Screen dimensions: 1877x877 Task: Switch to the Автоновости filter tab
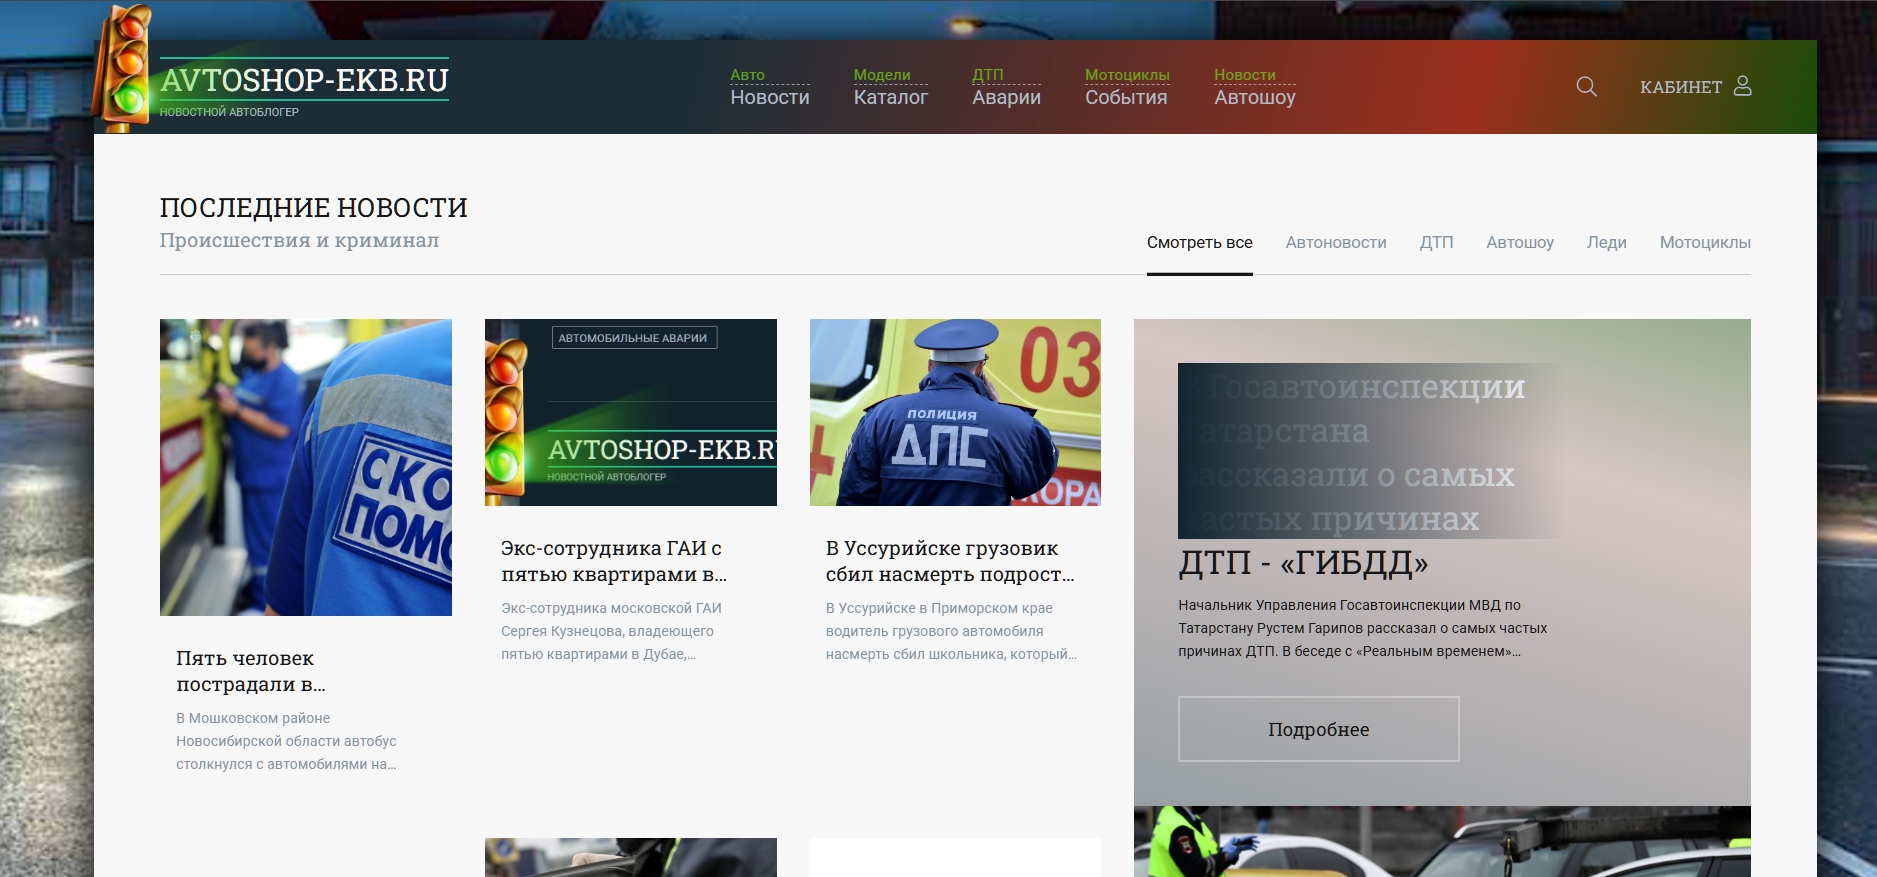tap(1336, 243)
